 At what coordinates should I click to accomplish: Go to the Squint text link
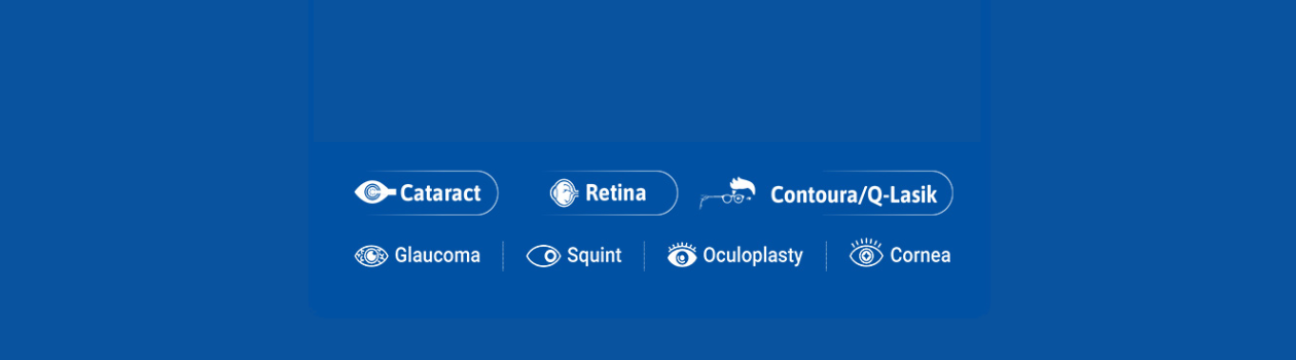594,256
